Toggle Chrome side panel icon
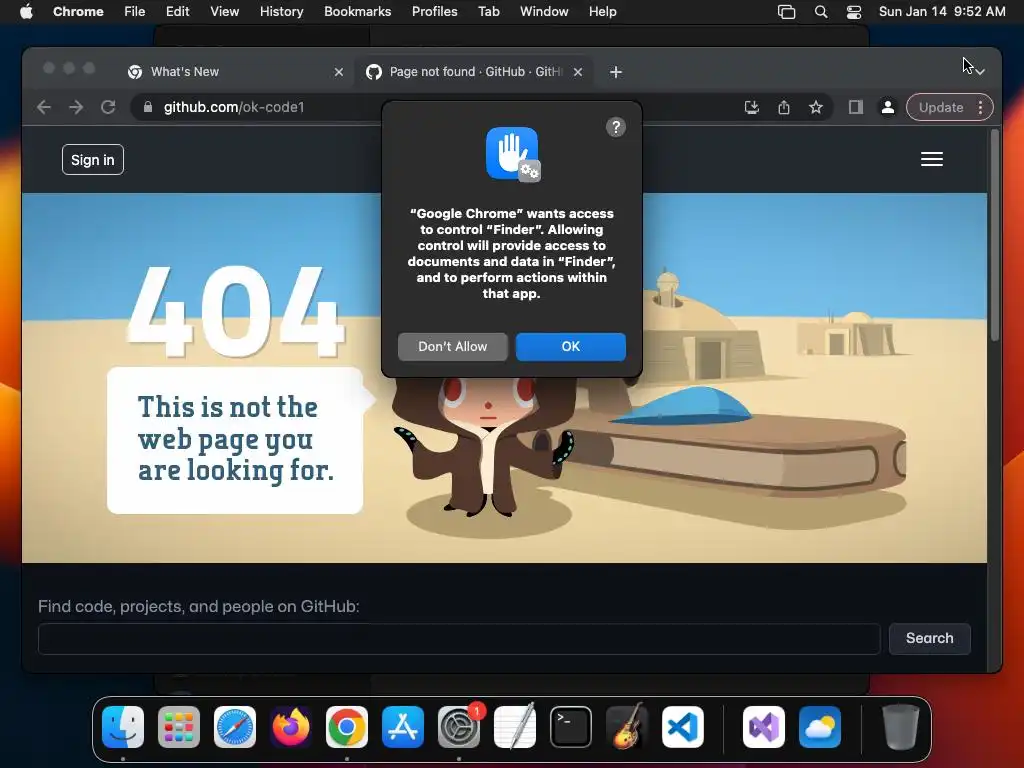The image size is (1024, 768). pos(856,107)
